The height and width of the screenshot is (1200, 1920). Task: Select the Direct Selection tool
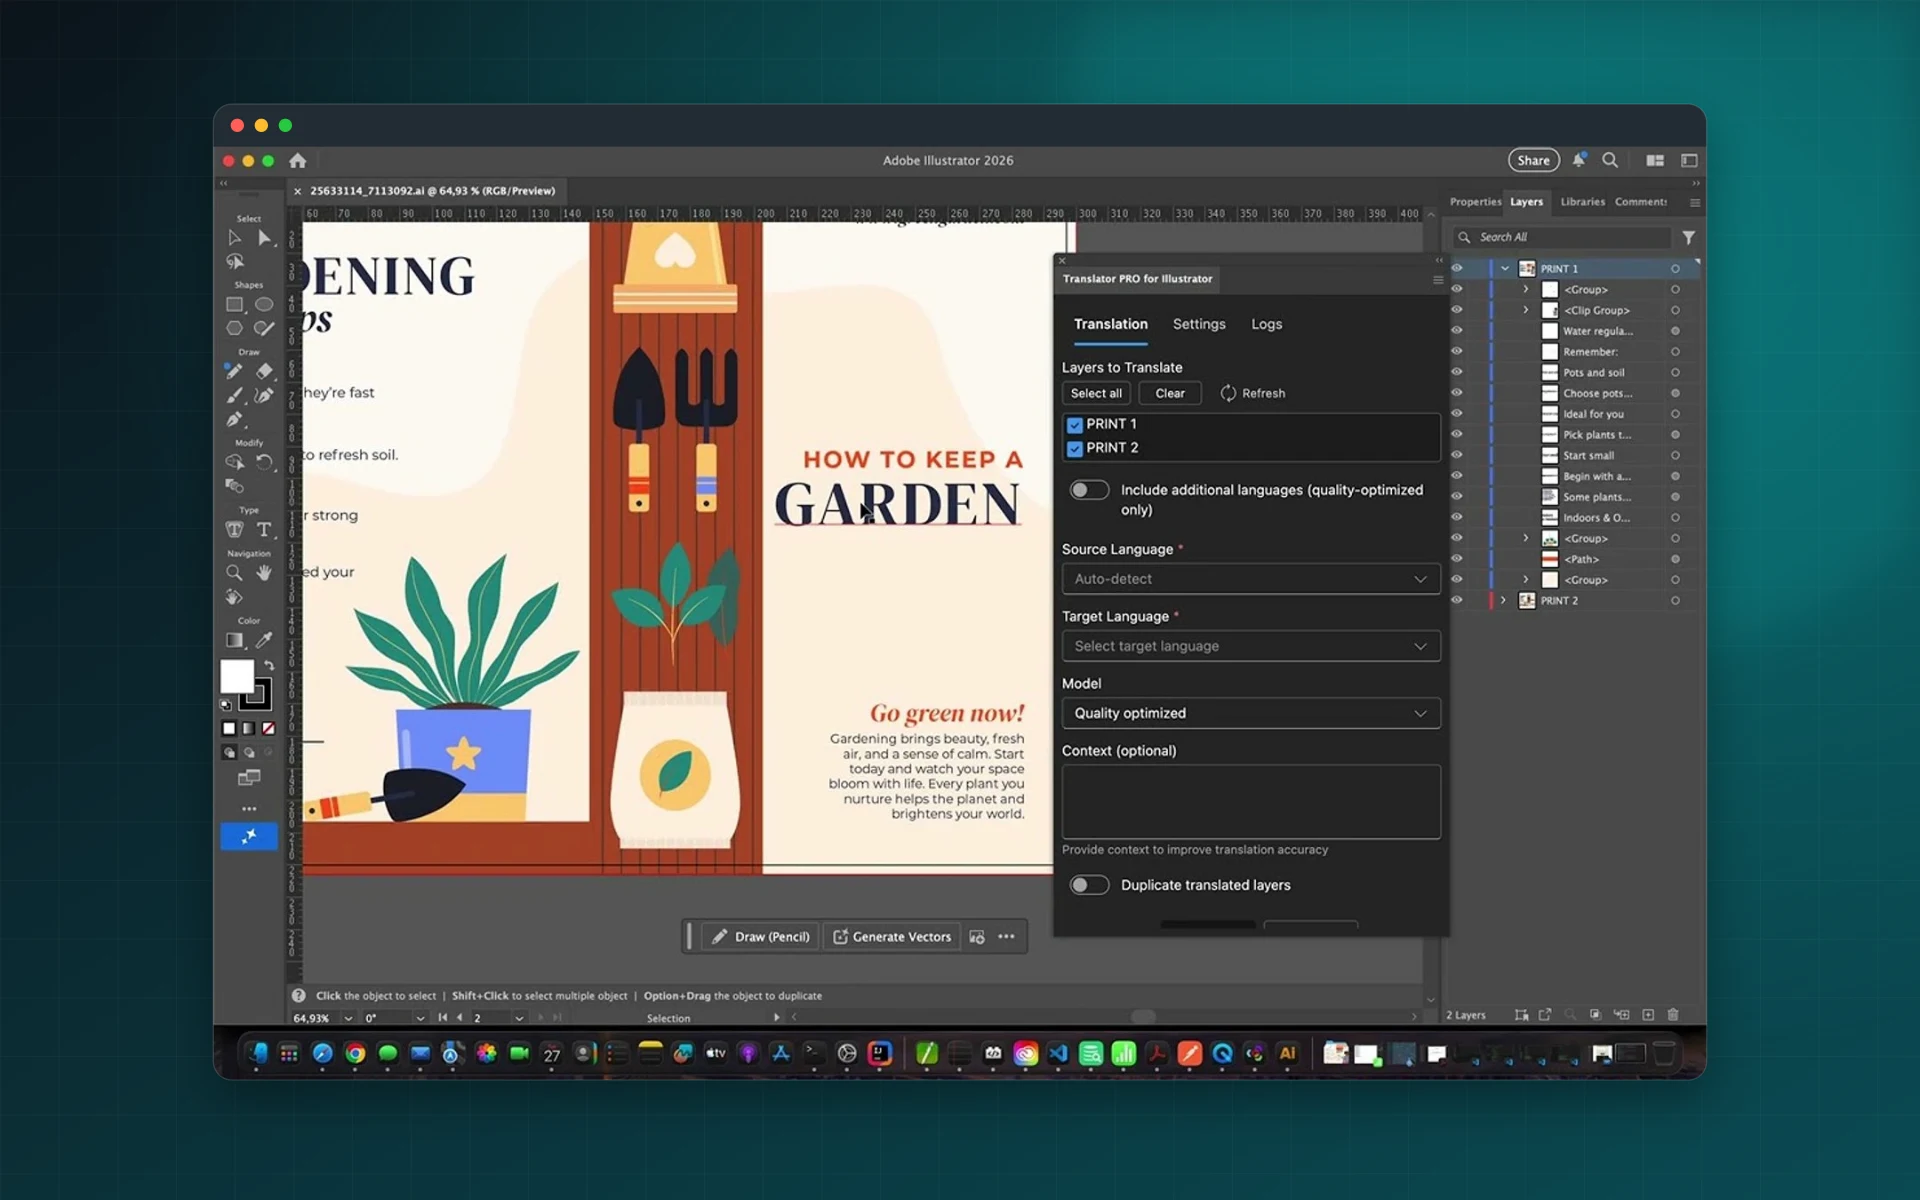(264, 238)
